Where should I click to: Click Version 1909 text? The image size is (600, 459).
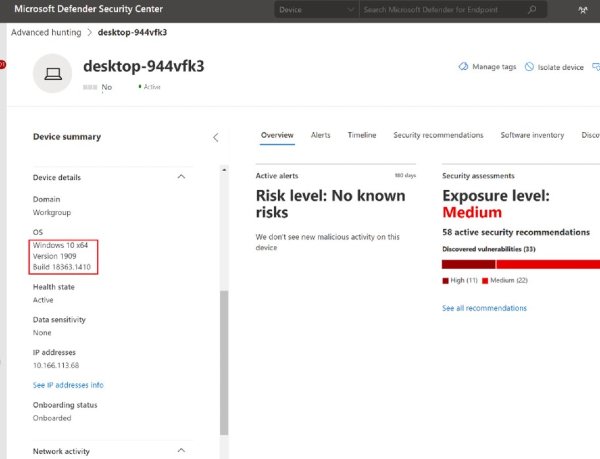(54, 256)
